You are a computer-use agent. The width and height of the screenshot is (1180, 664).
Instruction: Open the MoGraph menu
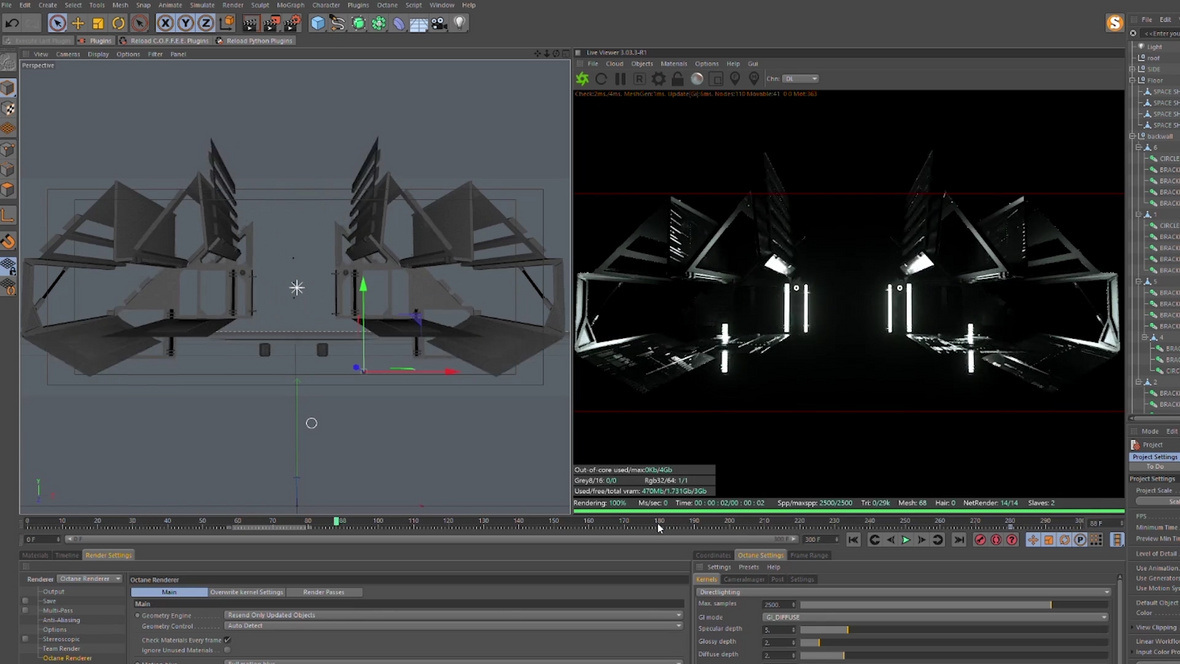pyautogui.click(x=290, y=5)
